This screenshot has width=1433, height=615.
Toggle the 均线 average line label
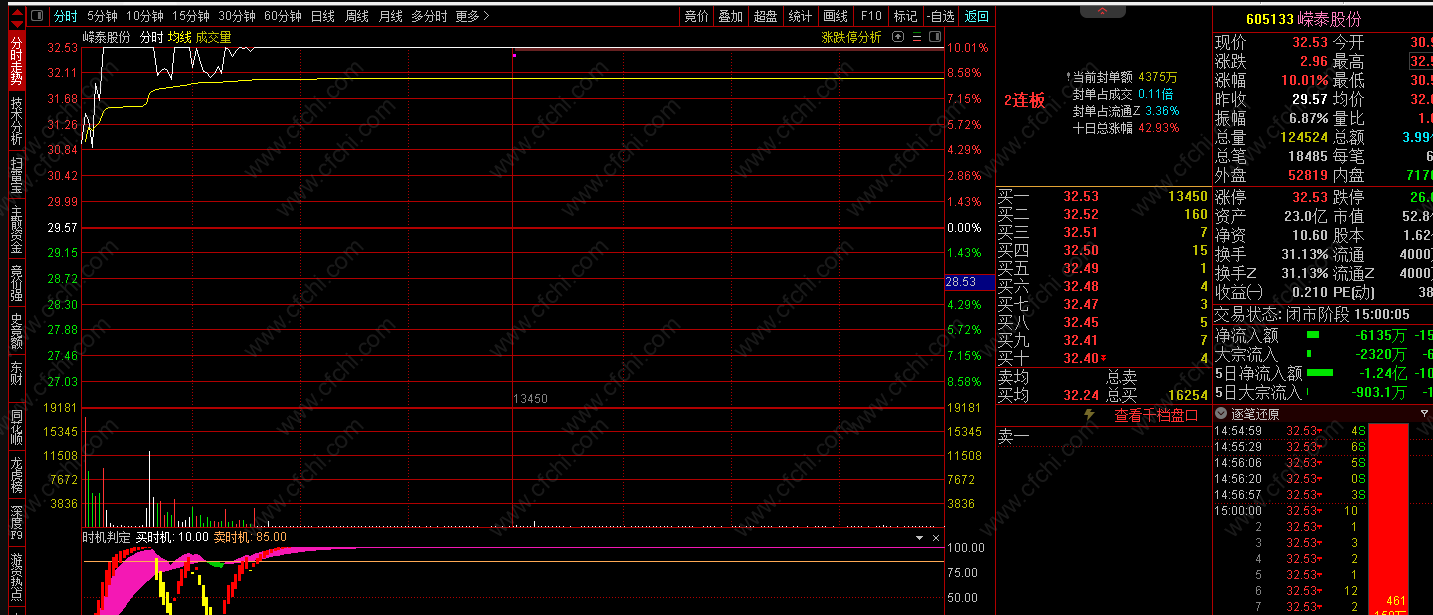tap(179, 37)
